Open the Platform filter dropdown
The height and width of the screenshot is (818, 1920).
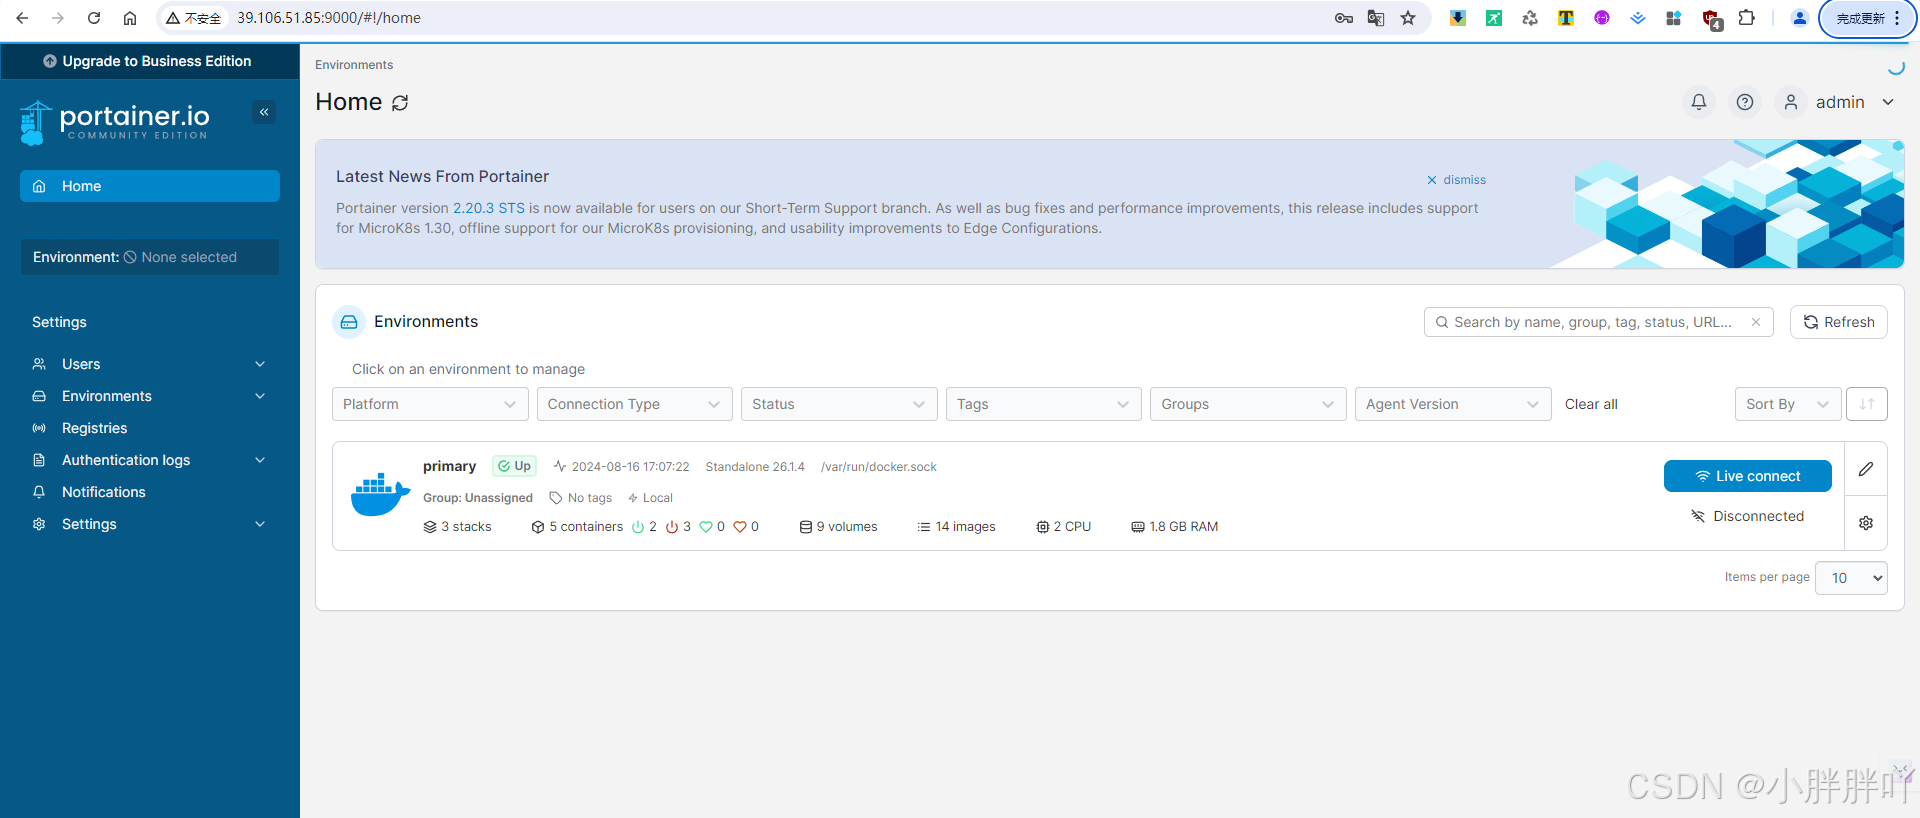(x=430, y=404)
